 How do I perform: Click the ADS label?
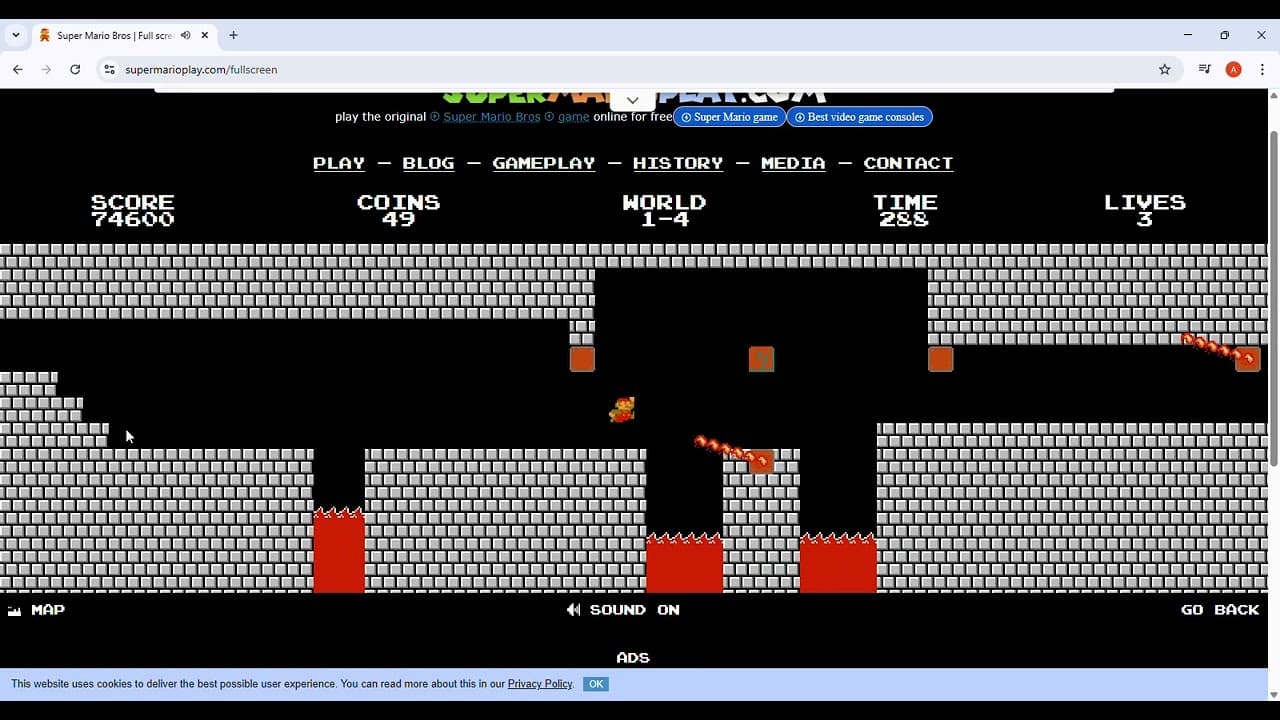point(633,658)
